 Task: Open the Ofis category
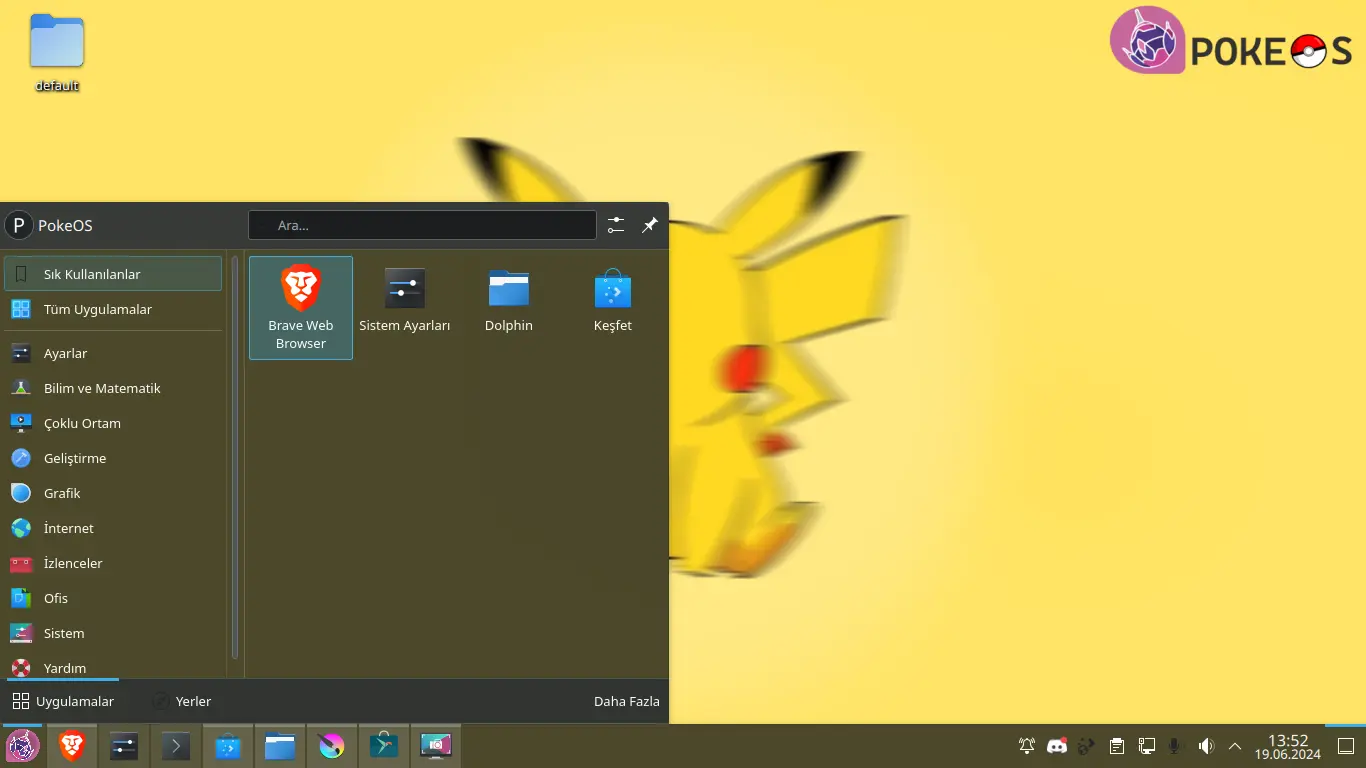(x=113, y=598)
